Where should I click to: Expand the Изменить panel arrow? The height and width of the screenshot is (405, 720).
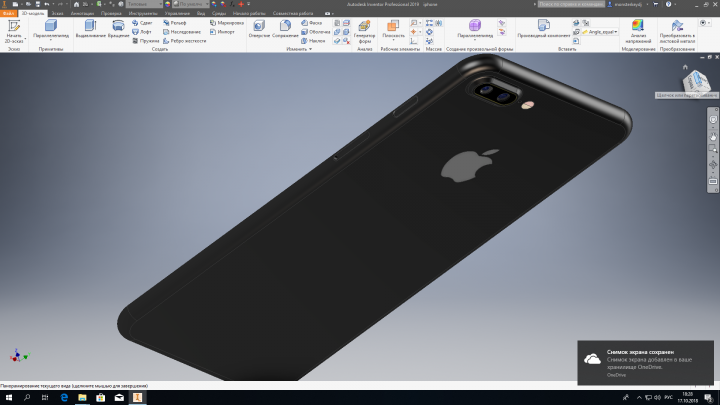[x=310, y=49]
